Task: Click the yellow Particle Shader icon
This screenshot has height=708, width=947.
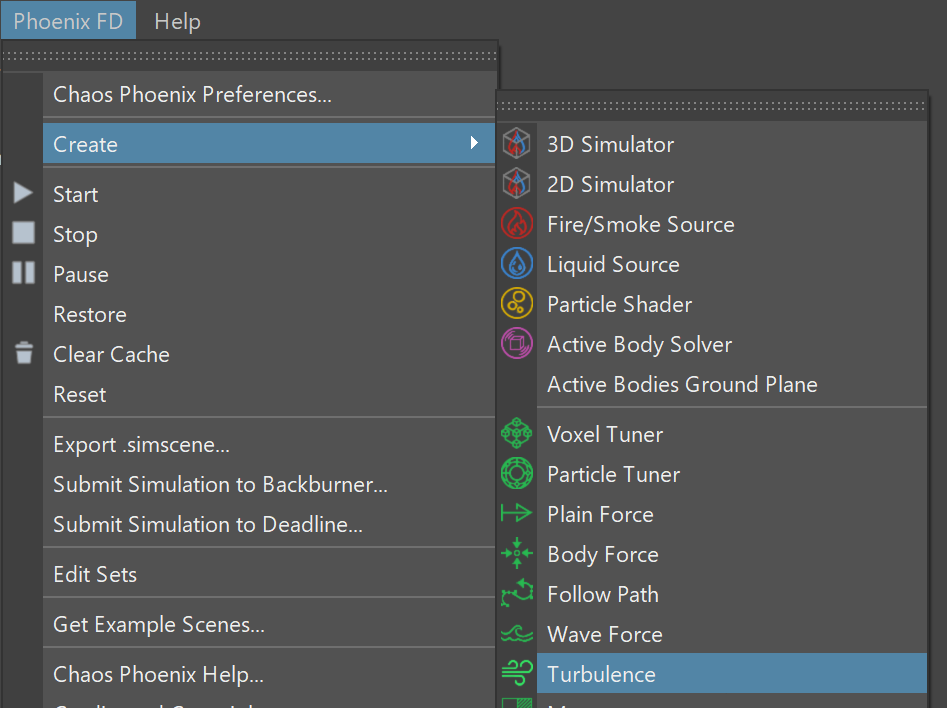Action: point(516,303)
